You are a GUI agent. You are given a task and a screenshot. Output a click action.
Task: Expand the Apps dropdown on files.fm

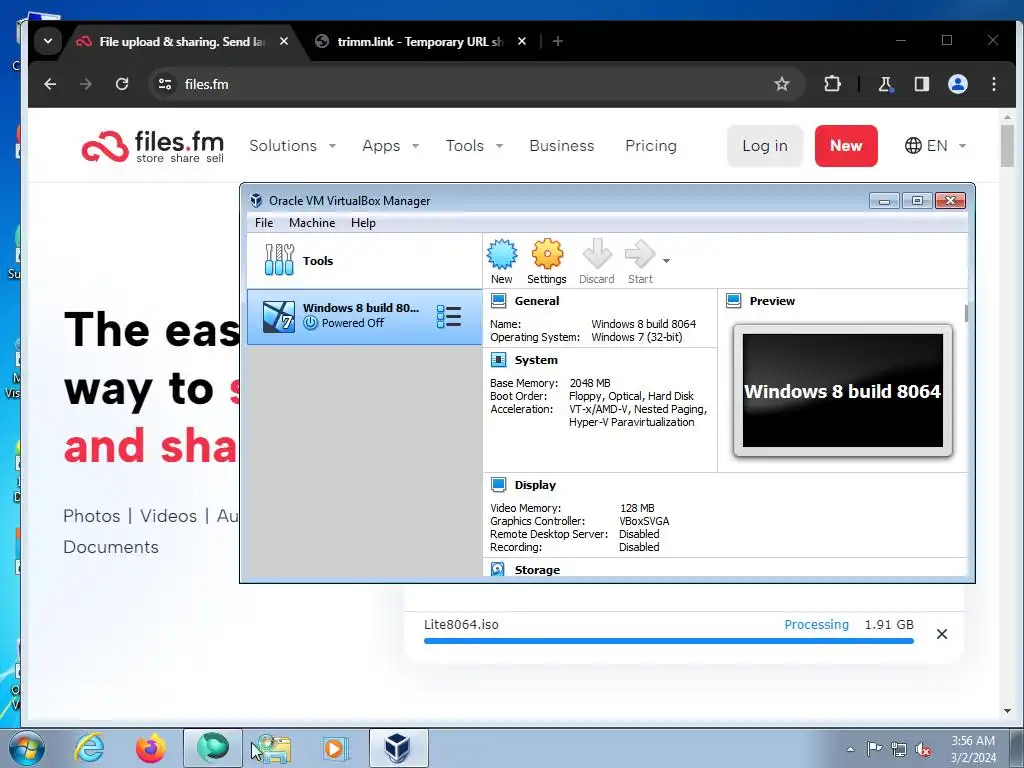point(391,146)
